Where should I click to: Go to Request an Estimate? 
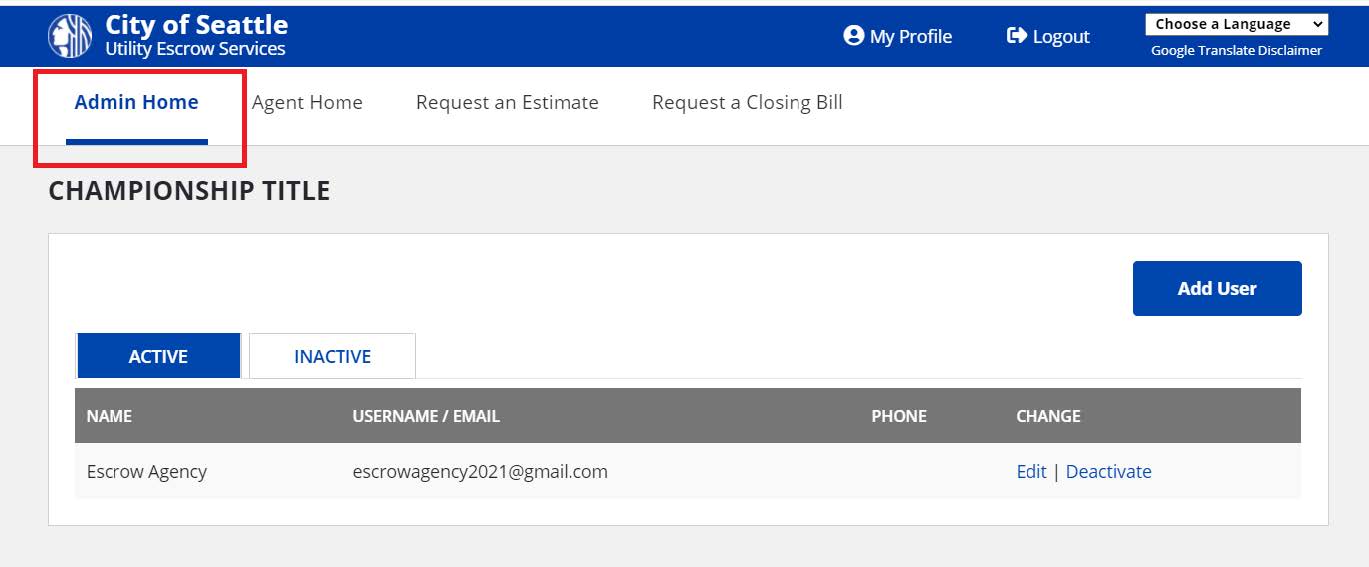507,102
